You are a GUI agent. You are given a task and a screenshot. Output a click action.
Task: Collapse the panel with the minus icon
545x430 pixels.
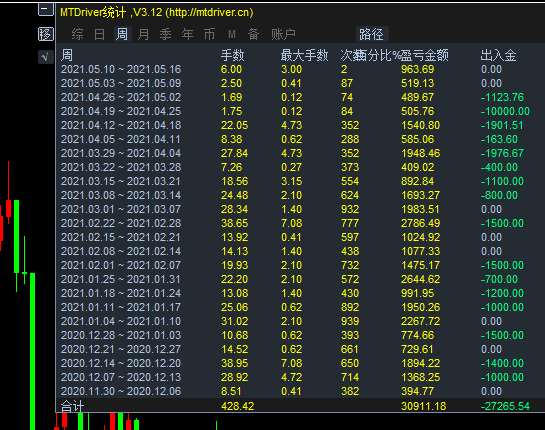tap(46, 9)
